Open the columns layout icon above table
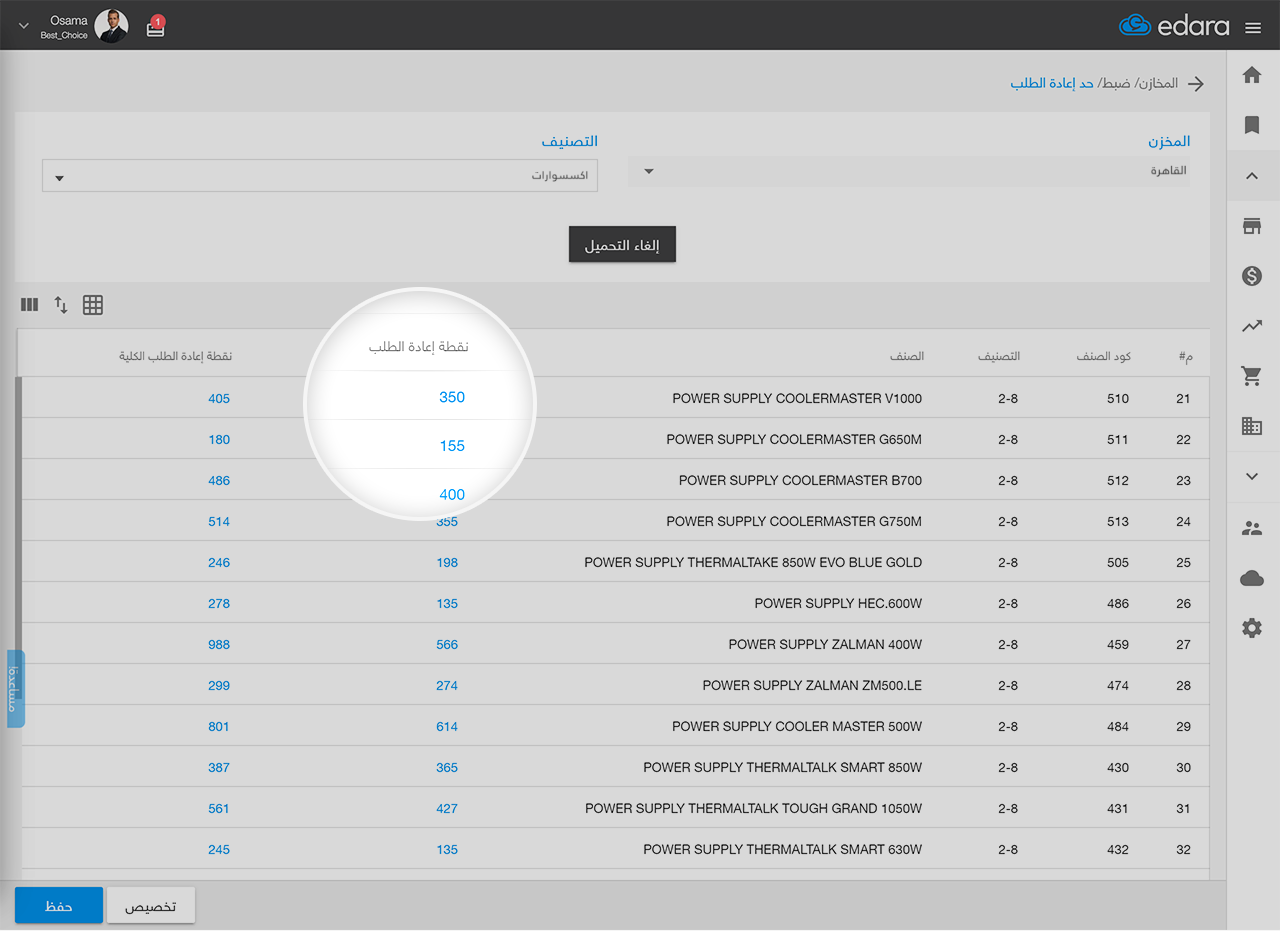This screenshot has height=931, width=1280. [x=29, y=305]
